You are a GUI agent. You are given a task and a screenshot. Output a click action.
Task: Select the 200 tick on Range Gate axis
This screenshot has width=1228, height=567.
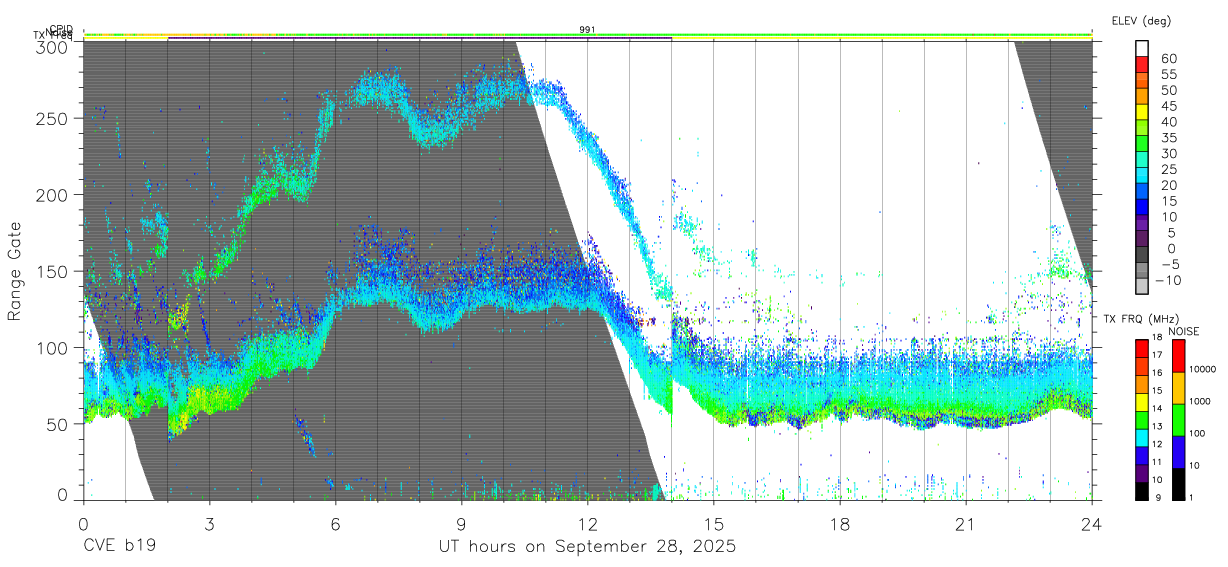52,195
